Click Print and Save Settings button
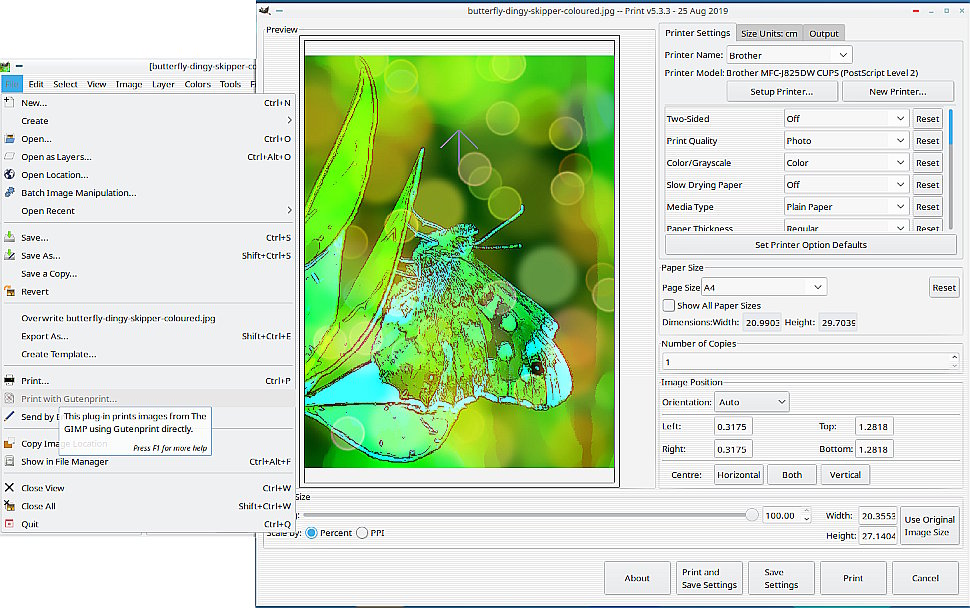This screenshot has height=608, width=970. (x=710, y=578)
